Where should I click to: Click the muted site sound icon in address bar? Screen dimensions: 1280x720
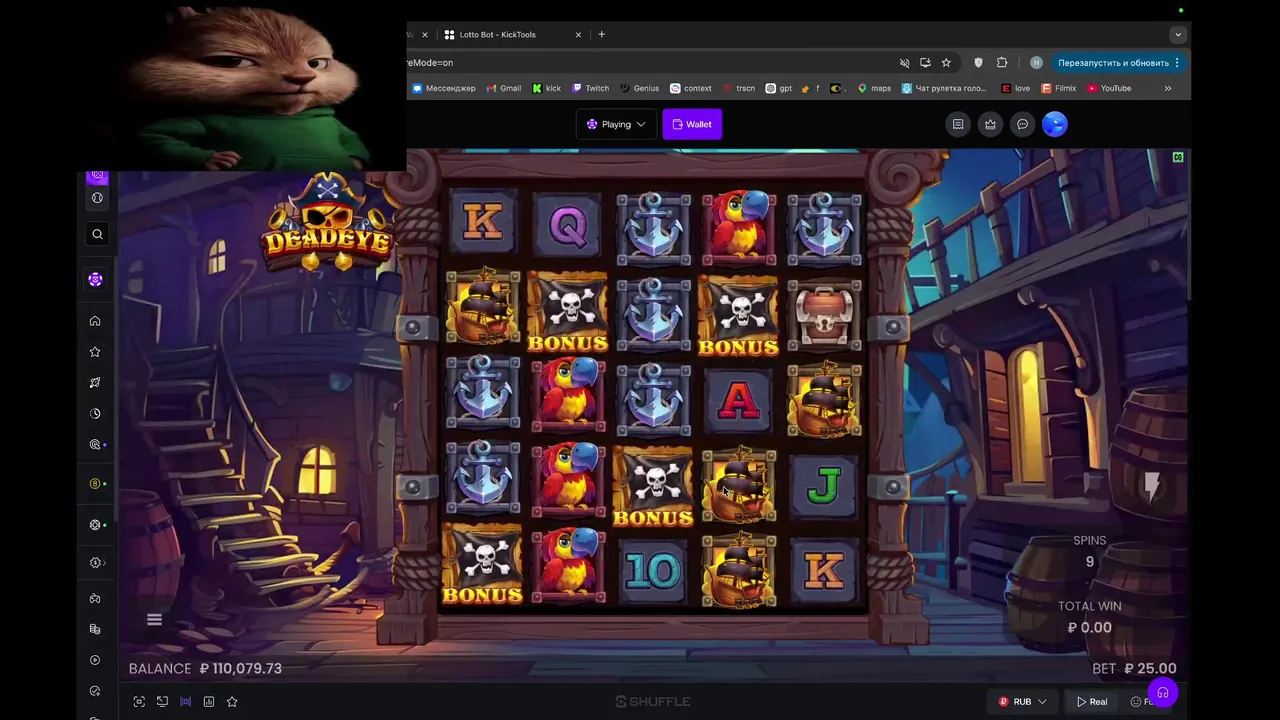[904, 62]
